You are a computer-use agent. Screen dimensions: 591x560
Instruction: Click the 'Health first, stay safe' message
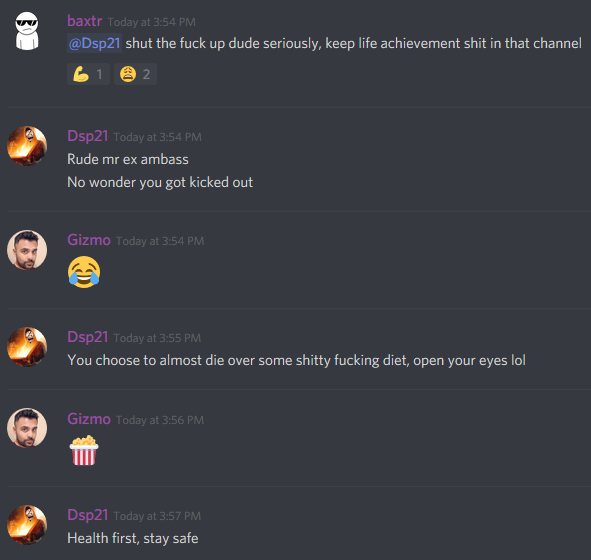[x=133, y=538]
